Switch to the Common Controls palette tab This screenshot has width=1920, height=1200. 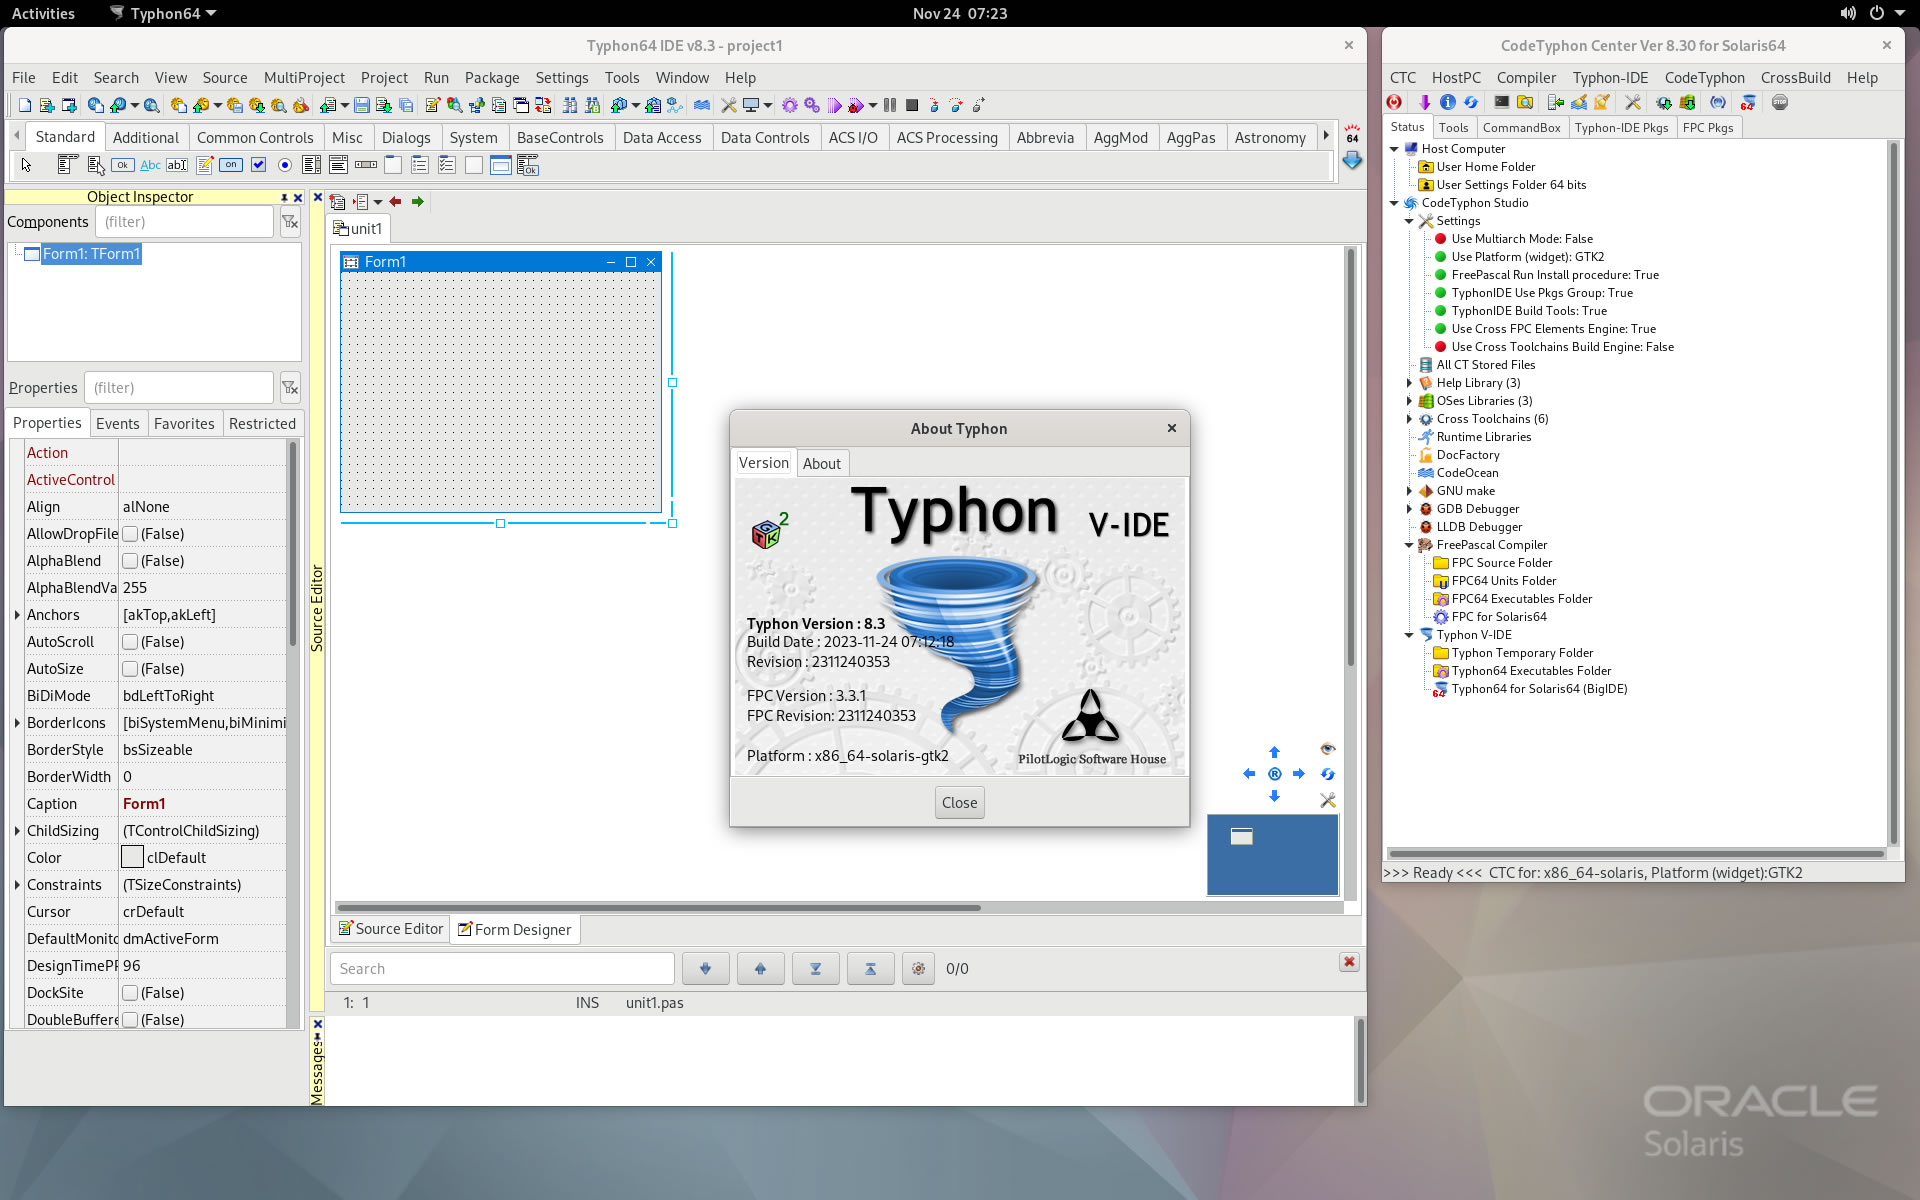[x=255, y=137]
